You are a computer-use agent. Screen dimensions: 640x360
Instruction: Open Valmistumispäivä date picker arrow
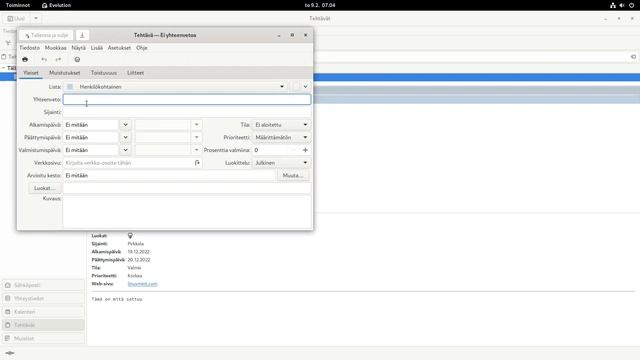pos(125,150)
